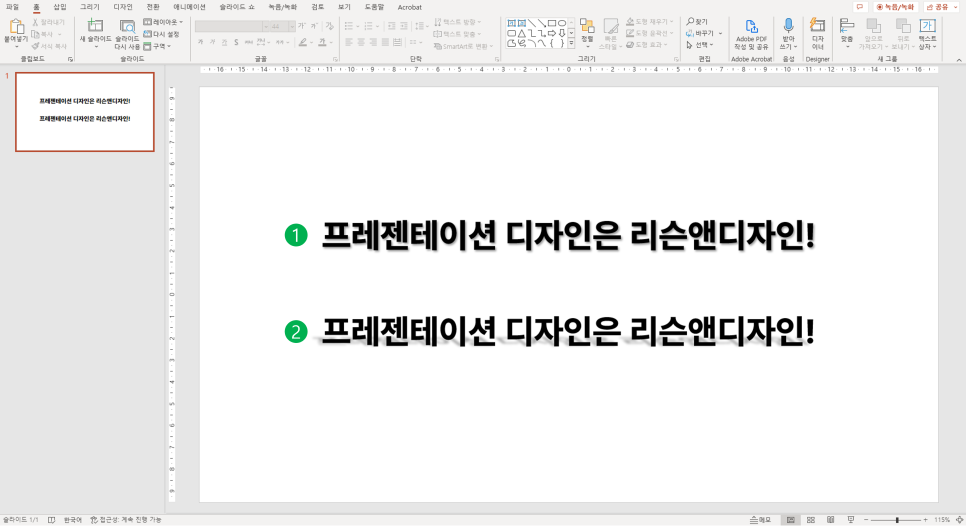Image resolution: width=966 pixels, height=526 pixels.
Task: Open the Transitions (전환) tab
Action: pyautogui.click(x=153, y=7)
